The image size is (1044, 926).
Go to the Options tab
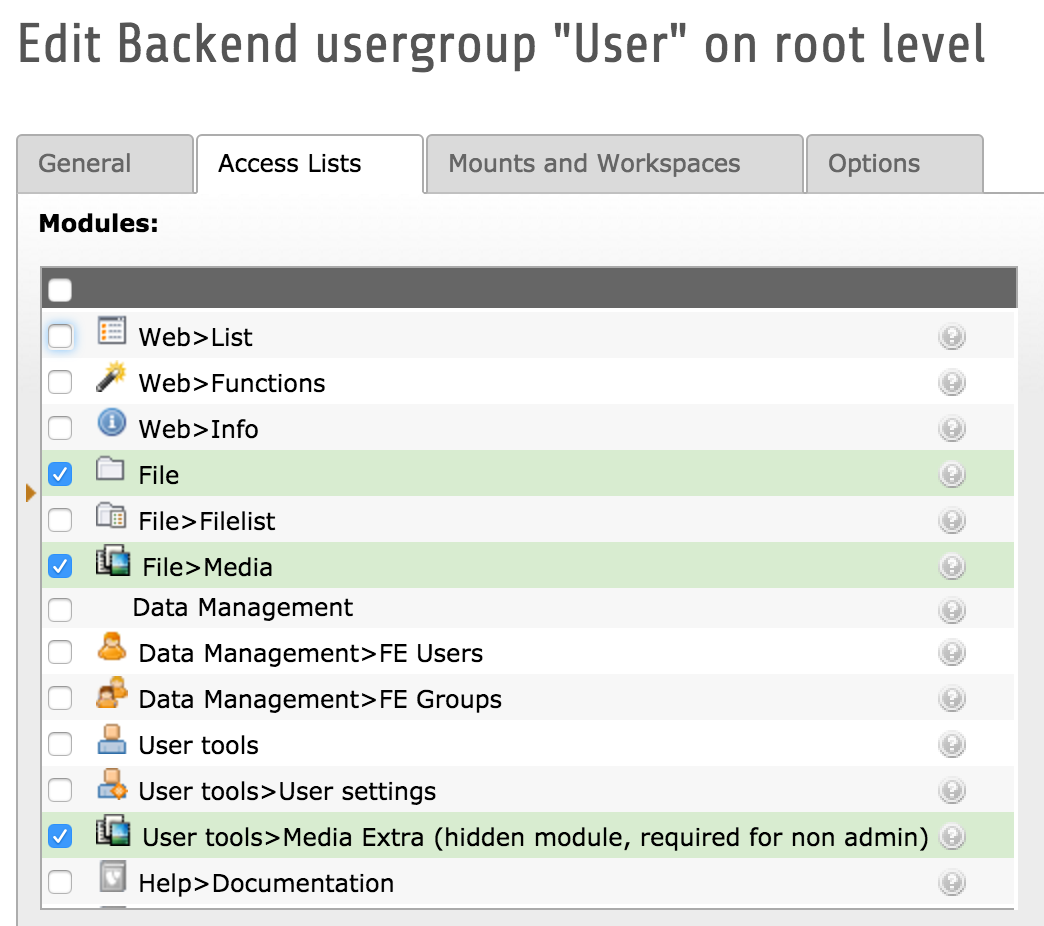874,164
